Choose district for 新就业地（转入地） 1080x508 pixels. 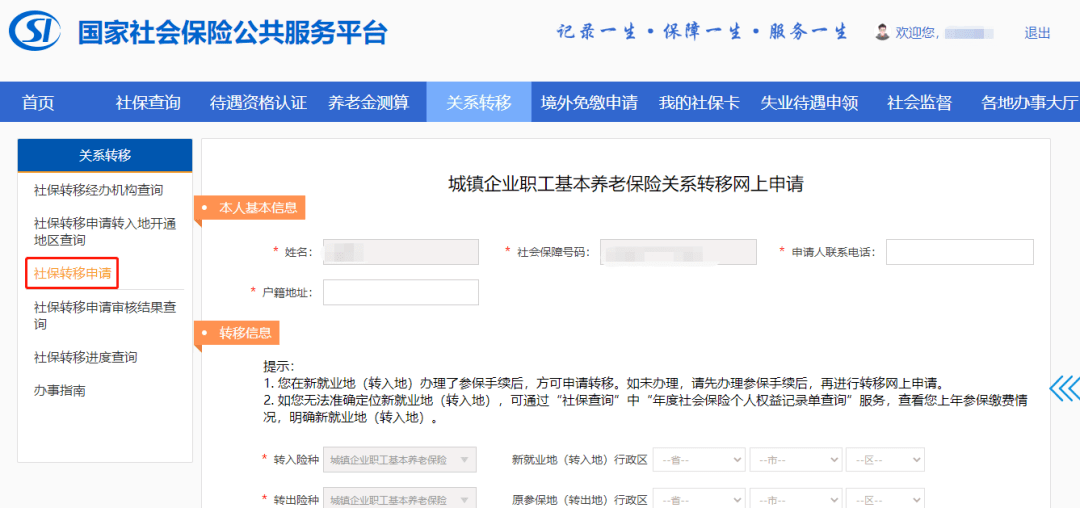tap(885, 460)
